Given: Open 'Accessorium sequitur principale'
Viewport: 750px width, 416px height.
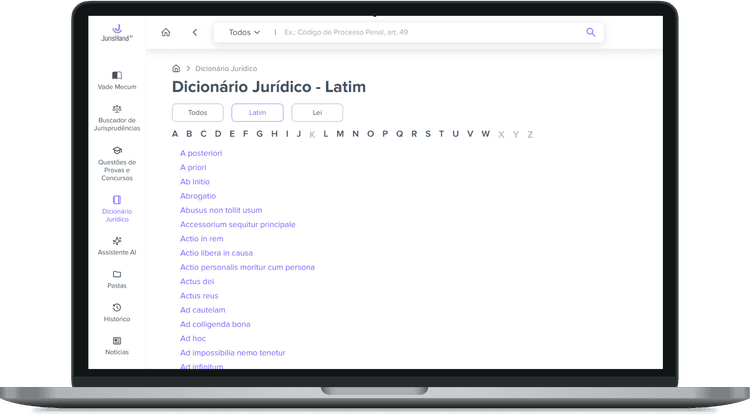Looking at the screenshot, I should (238, 224).
